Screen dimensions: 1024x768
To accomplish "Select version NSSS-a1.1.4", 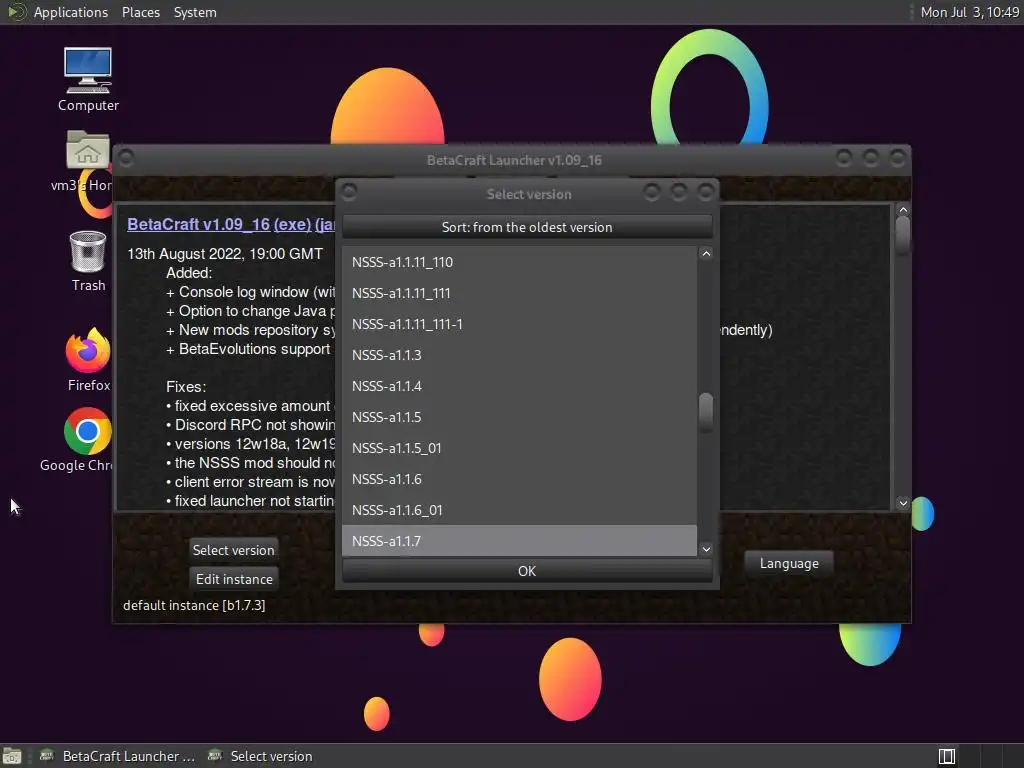I will pyautogui.click(x=519, y=386).
